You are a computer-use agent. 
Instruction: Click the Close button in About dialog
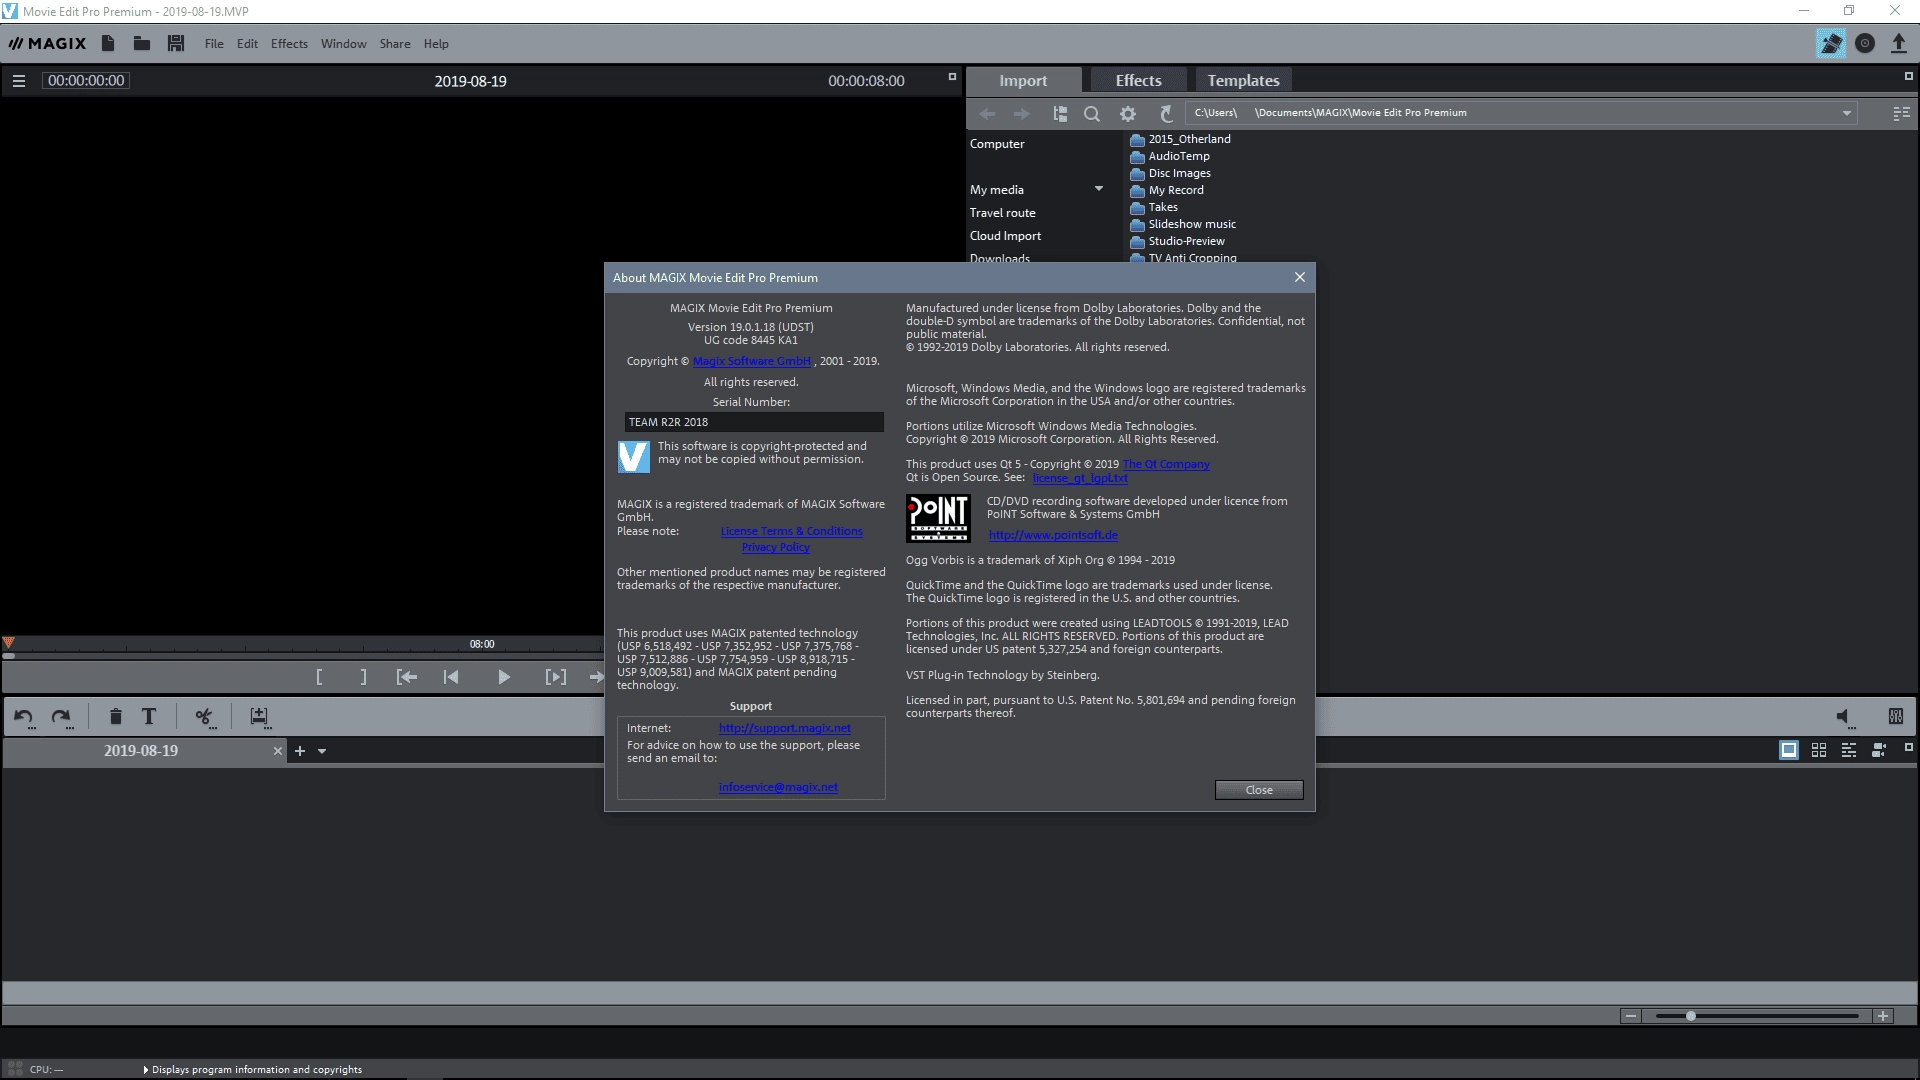point(1259,790)
